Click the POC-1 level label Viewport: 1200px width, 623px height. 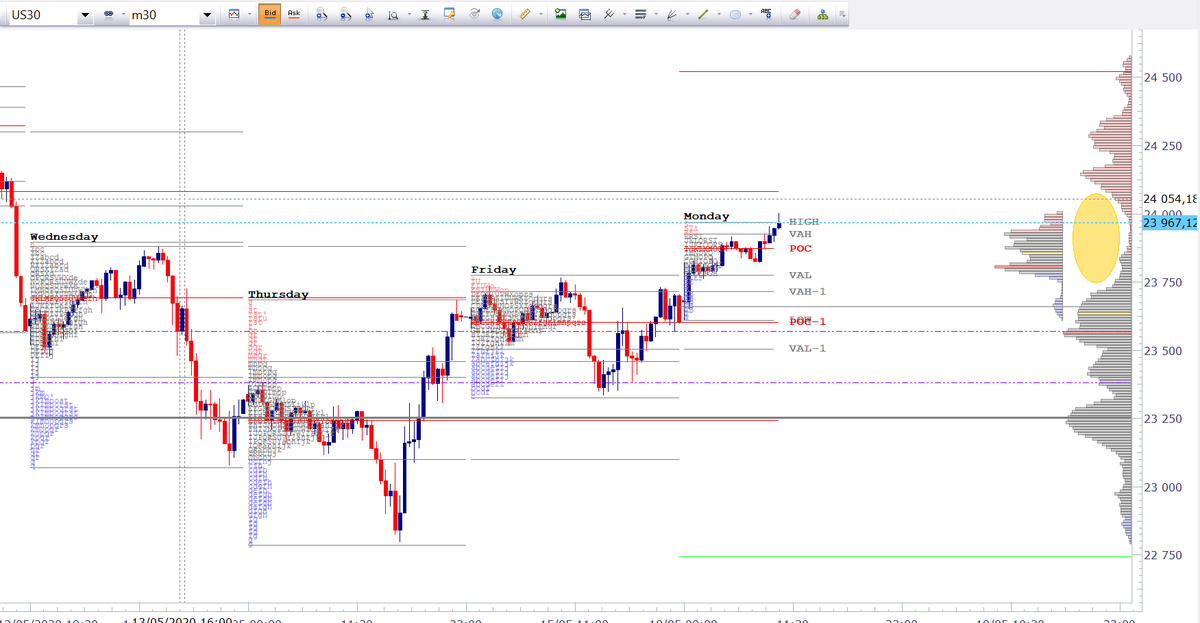(807, 321)
